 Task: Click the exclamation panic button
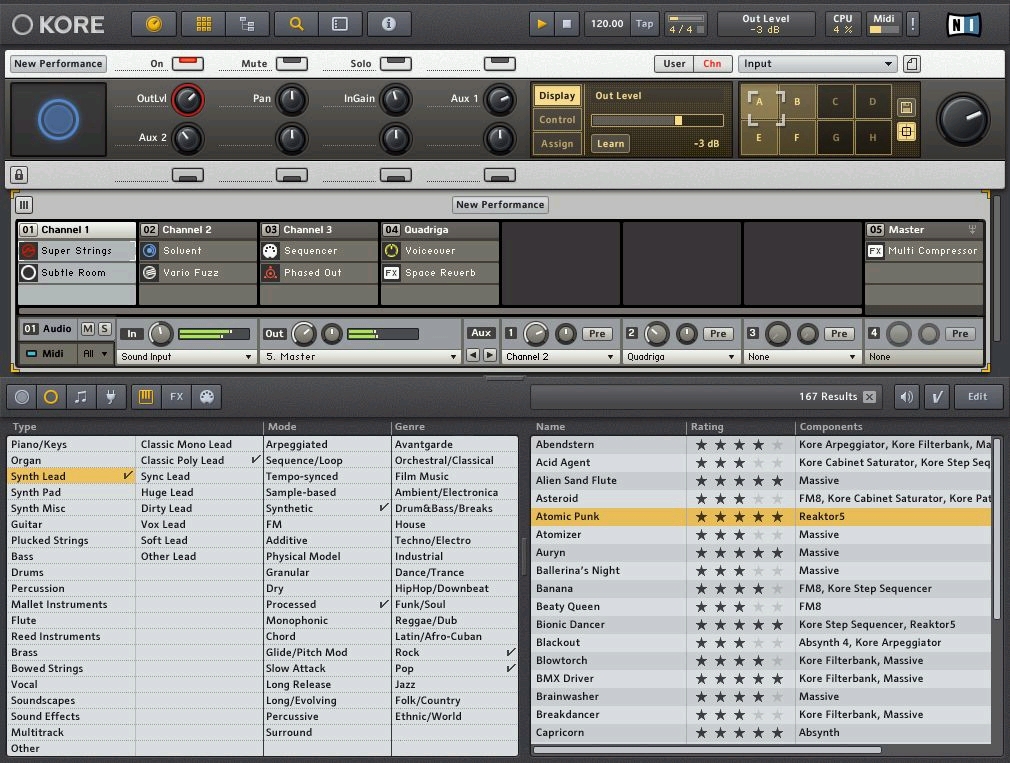click(913, 24)
